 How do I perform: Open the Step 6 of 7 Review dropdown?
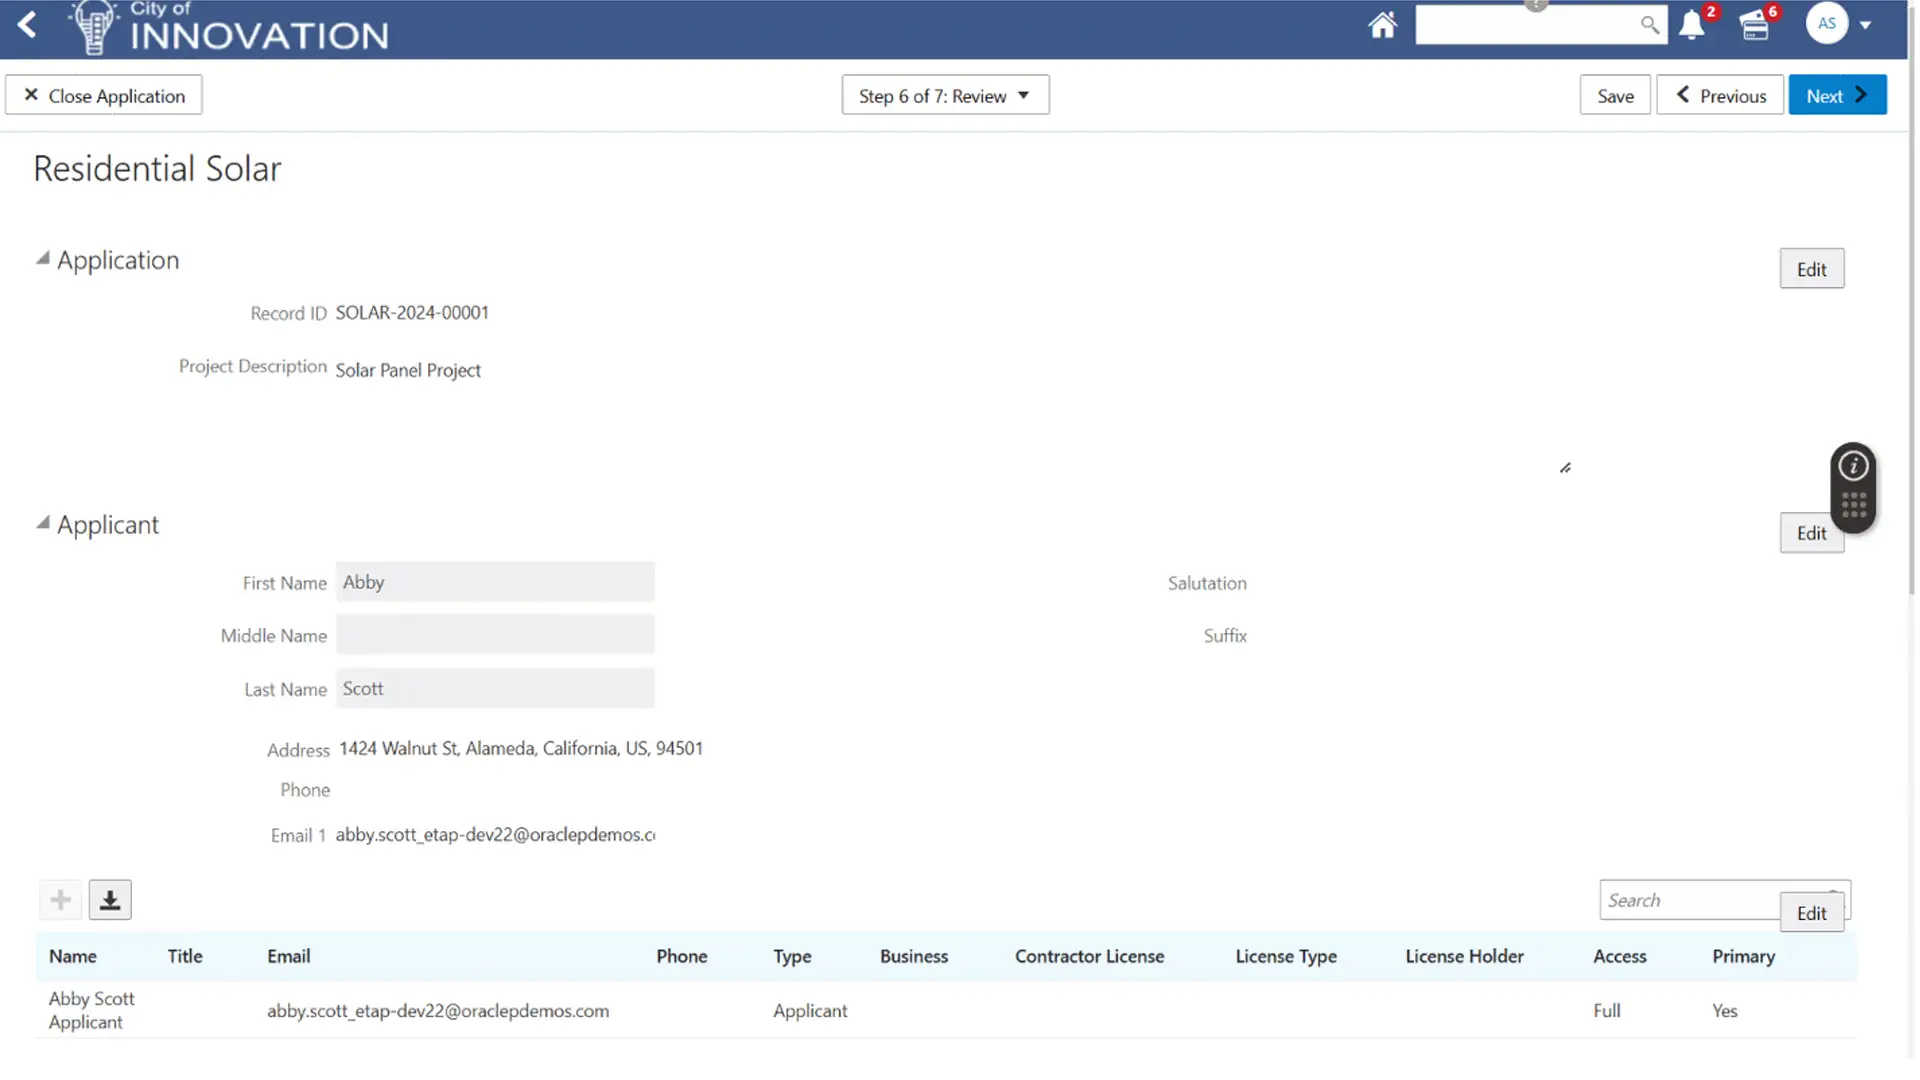pos(944,96)
